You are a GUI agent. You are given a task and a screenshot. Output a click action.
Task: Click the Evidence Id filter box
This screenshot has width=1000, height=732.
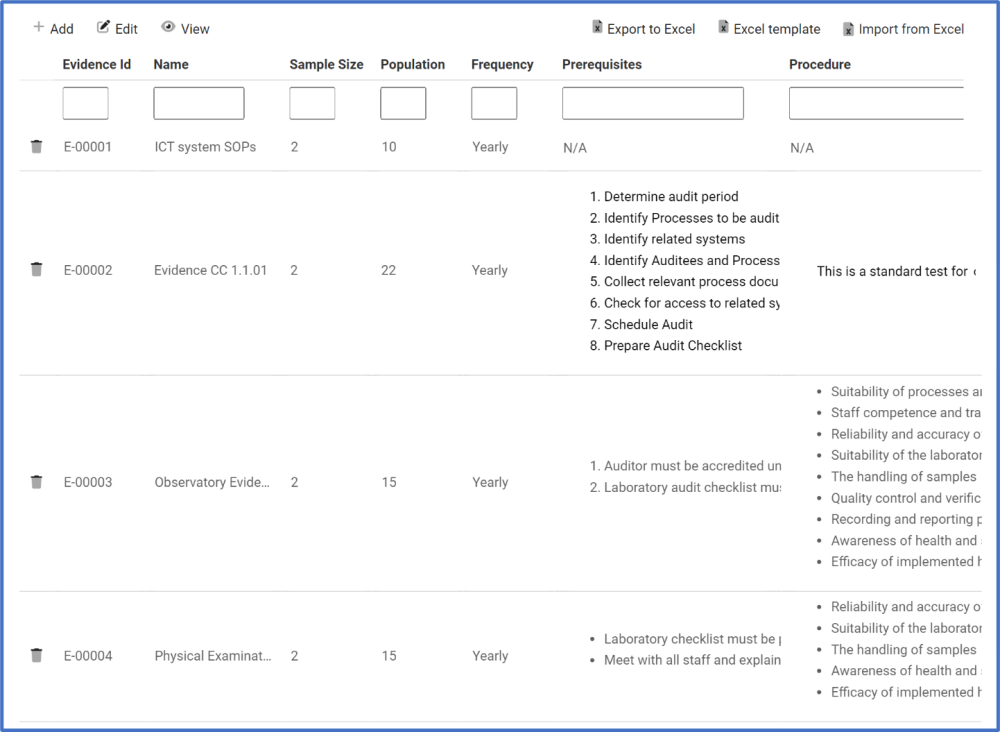[x=85, y=102]
